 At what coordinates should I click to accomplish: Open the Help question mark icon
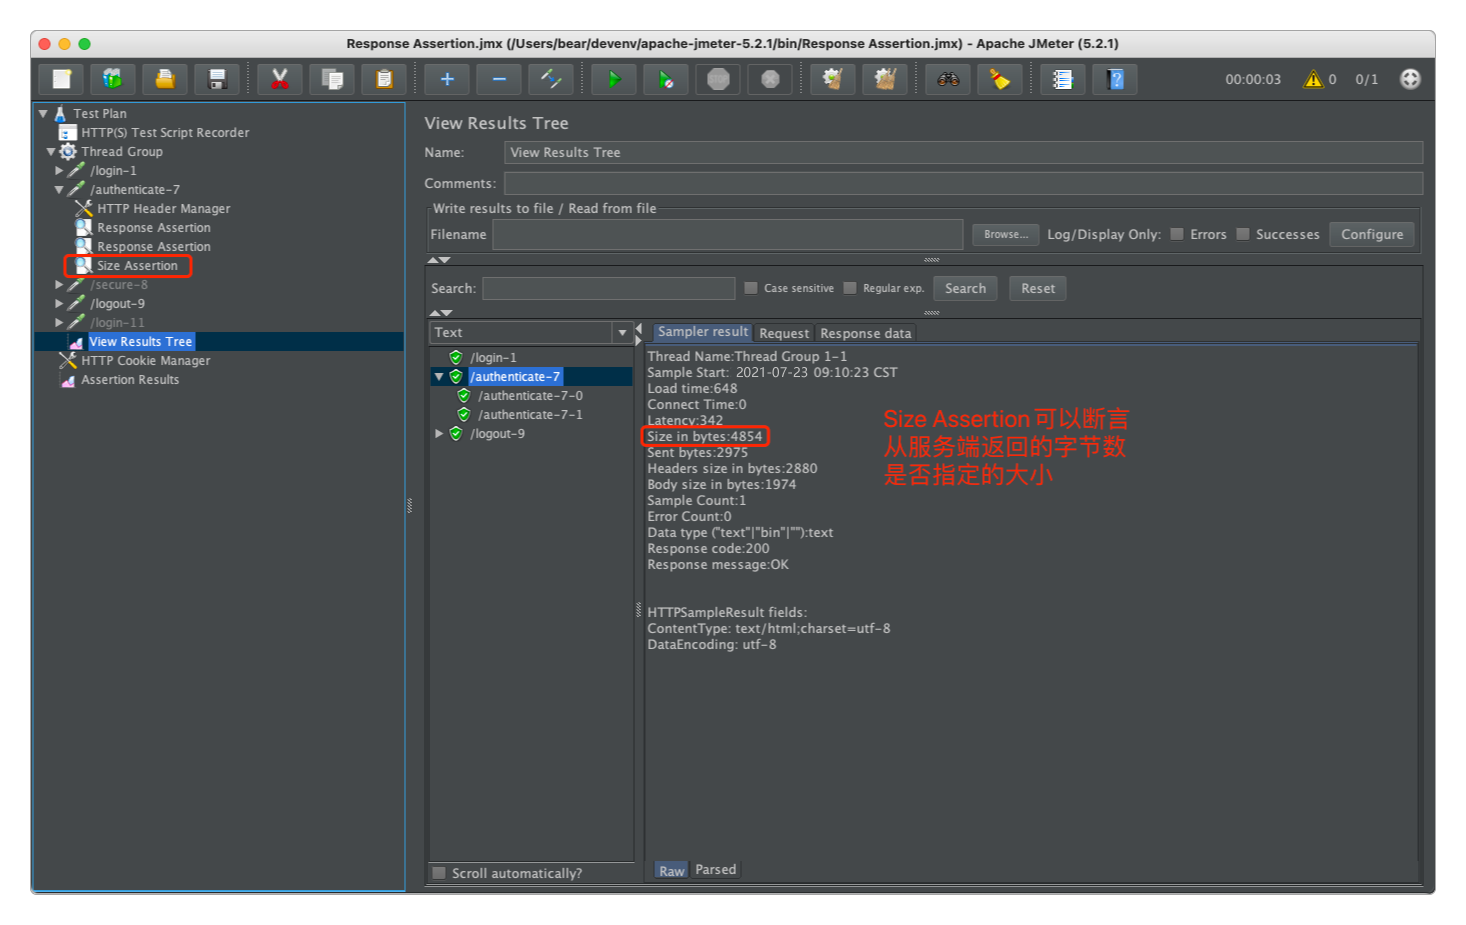pos(1115,79)
